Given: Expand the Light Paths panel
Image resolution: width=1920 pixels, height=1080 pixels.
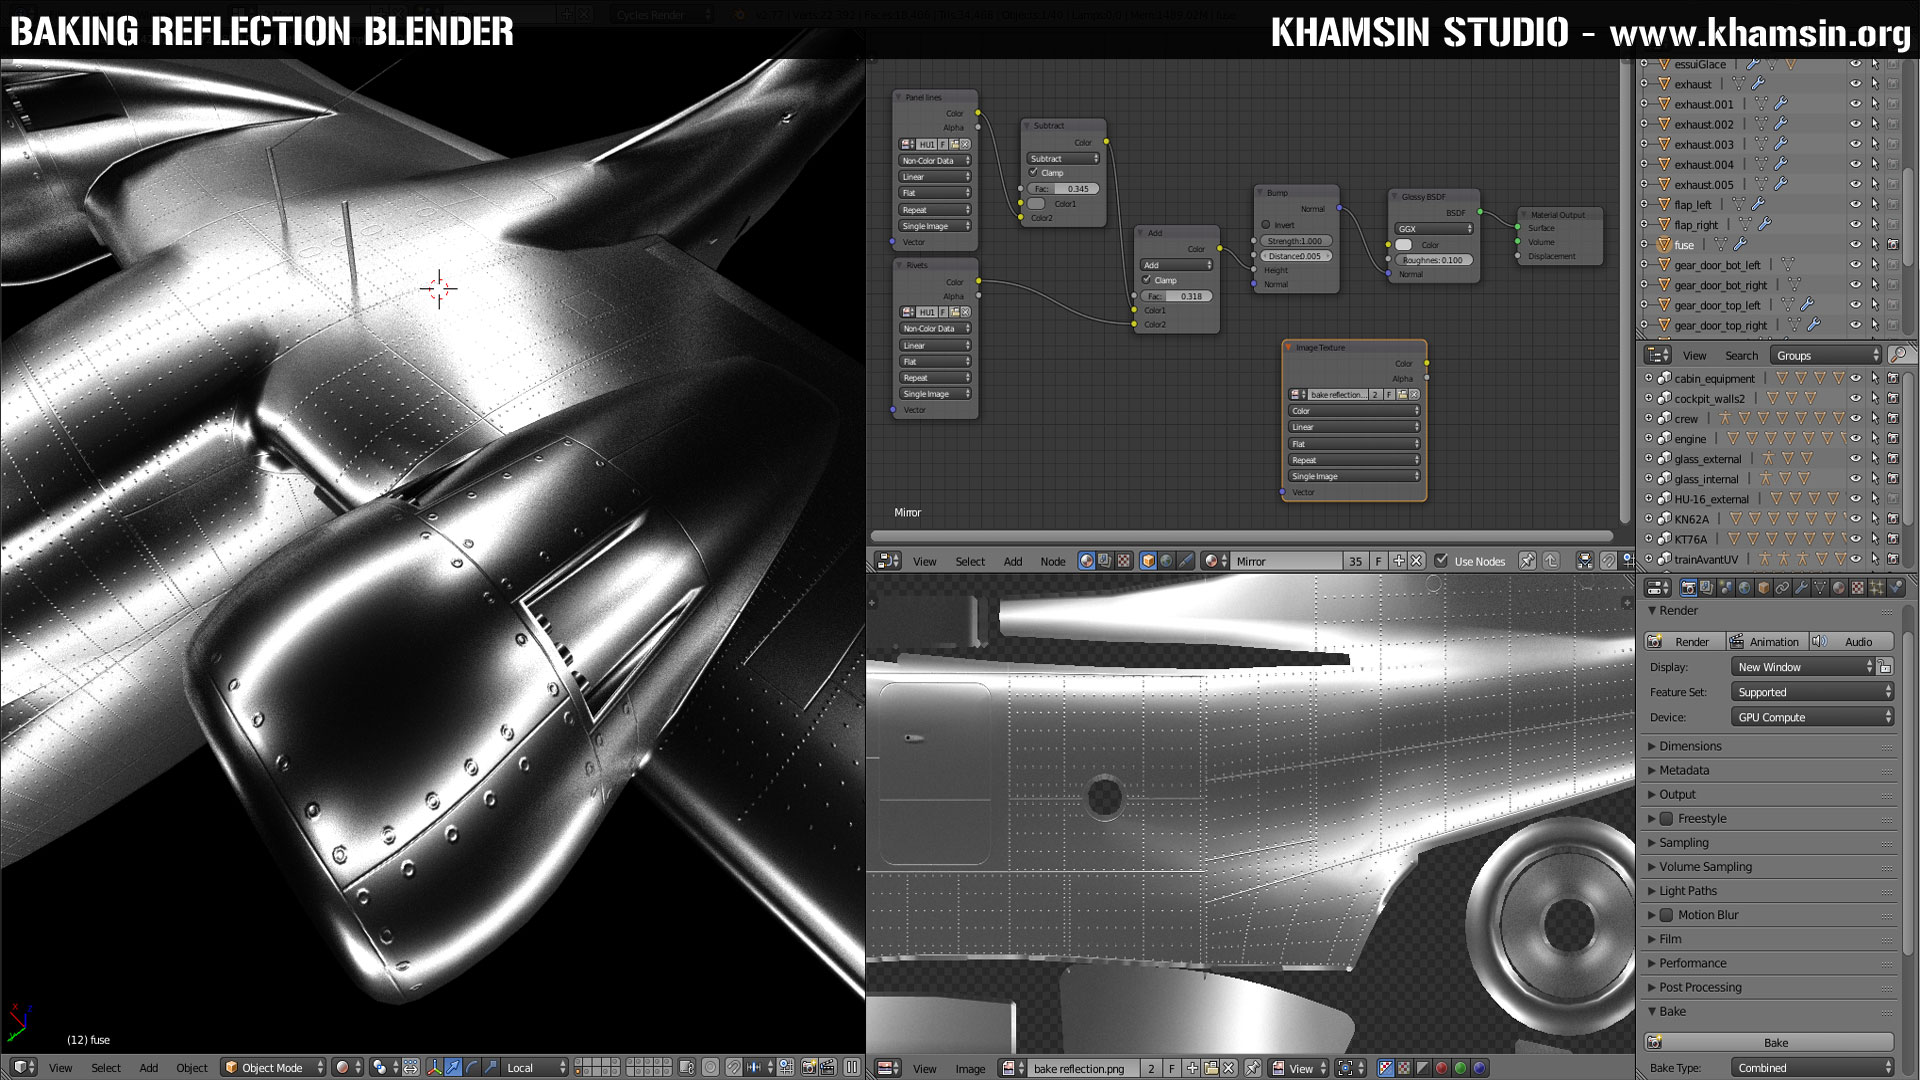Looking at the screenshot, I should 1688,890.
